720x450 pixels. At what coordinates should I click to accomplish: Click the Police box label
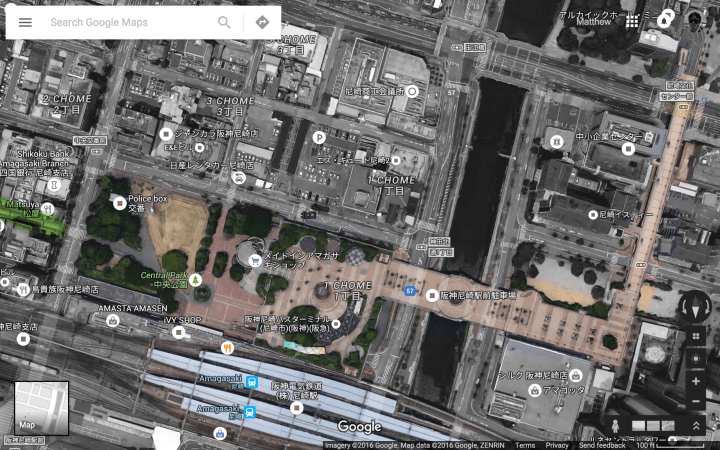(147, 203)
